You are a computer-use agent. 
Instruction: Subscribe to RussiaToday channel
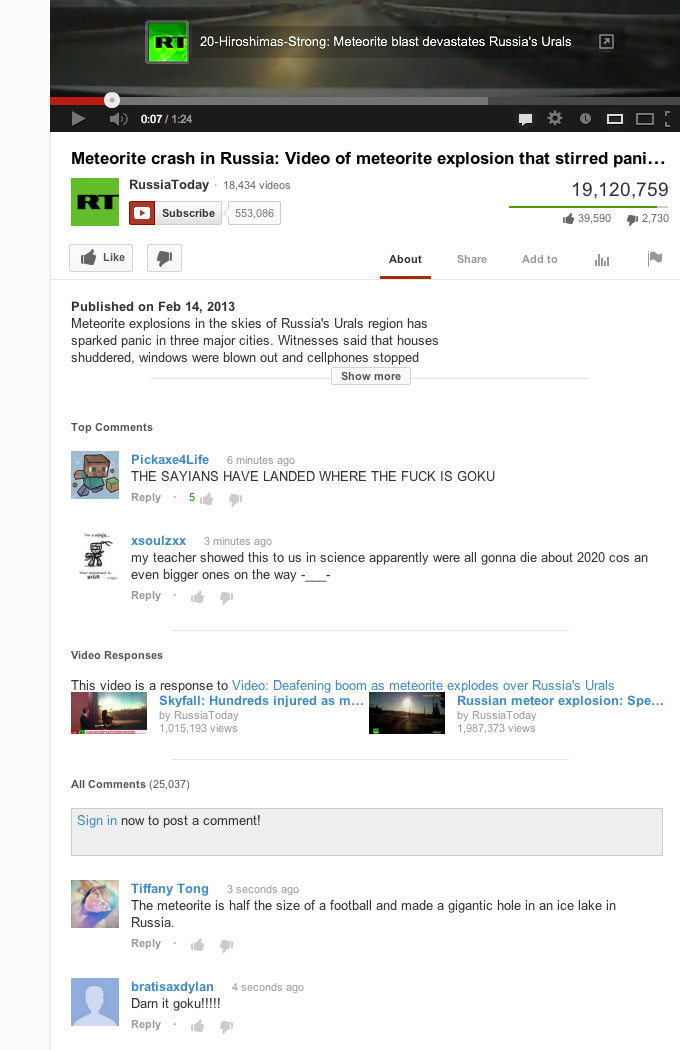176,213
